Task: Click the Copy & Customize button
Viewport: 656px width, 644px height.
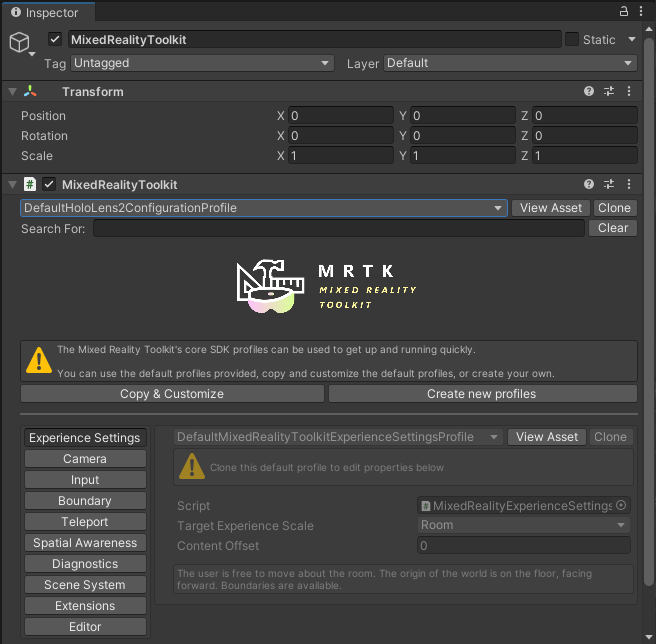Action: pyautogui.click(x=172, y=394)
